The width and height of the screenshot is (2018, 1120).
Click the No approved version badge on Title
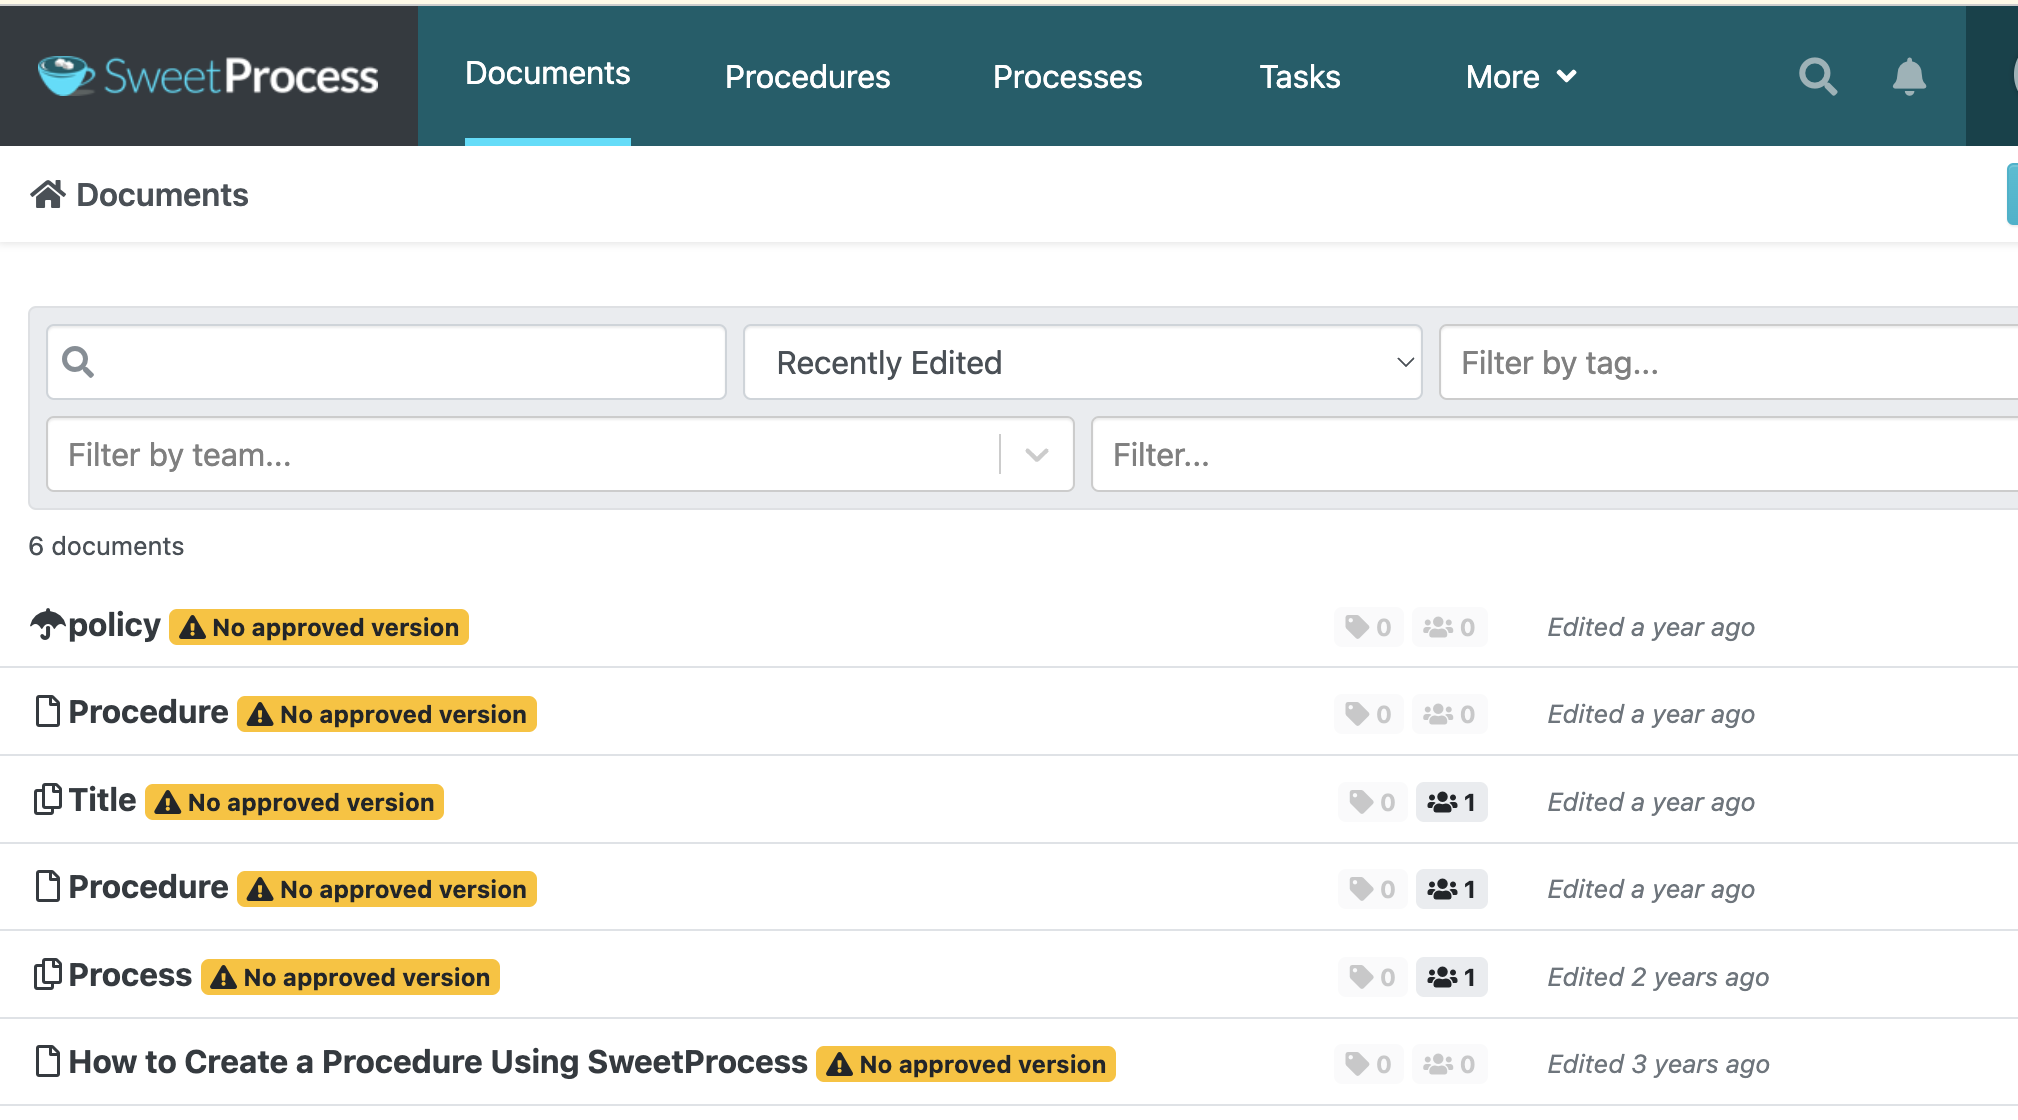[x=295, y=802]
